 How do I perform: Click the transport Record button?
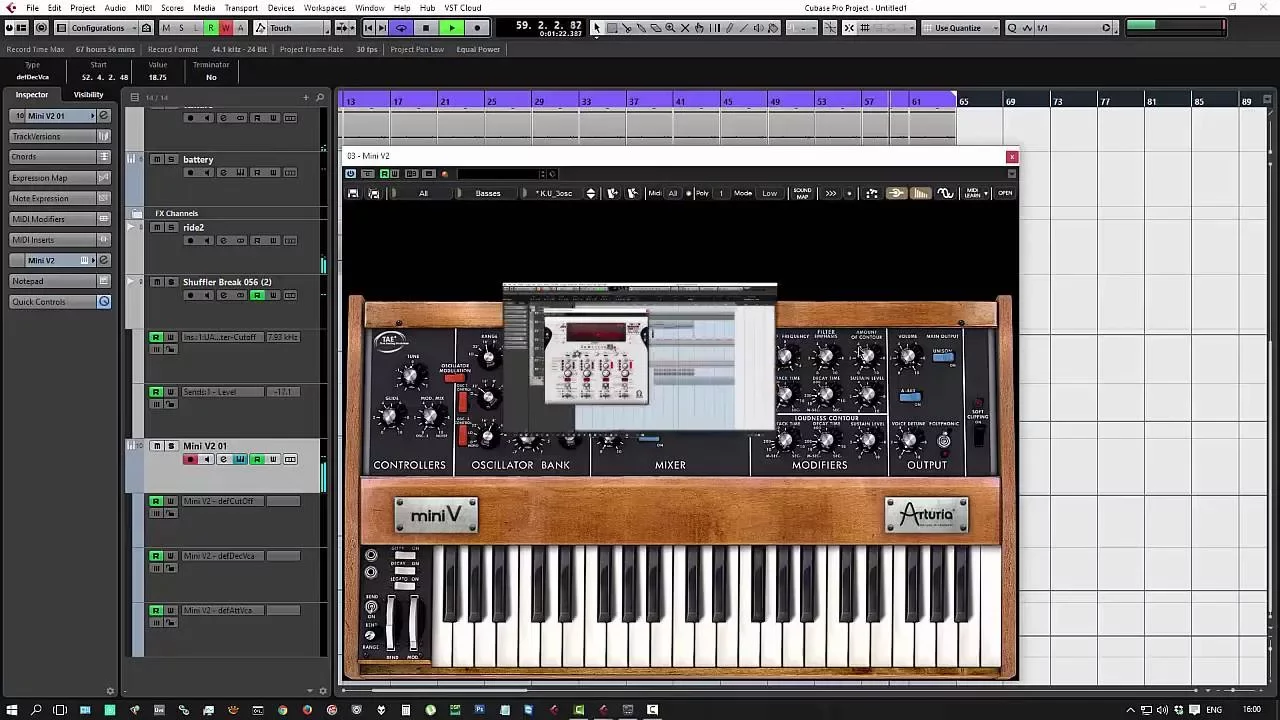(x=477, y=28)
